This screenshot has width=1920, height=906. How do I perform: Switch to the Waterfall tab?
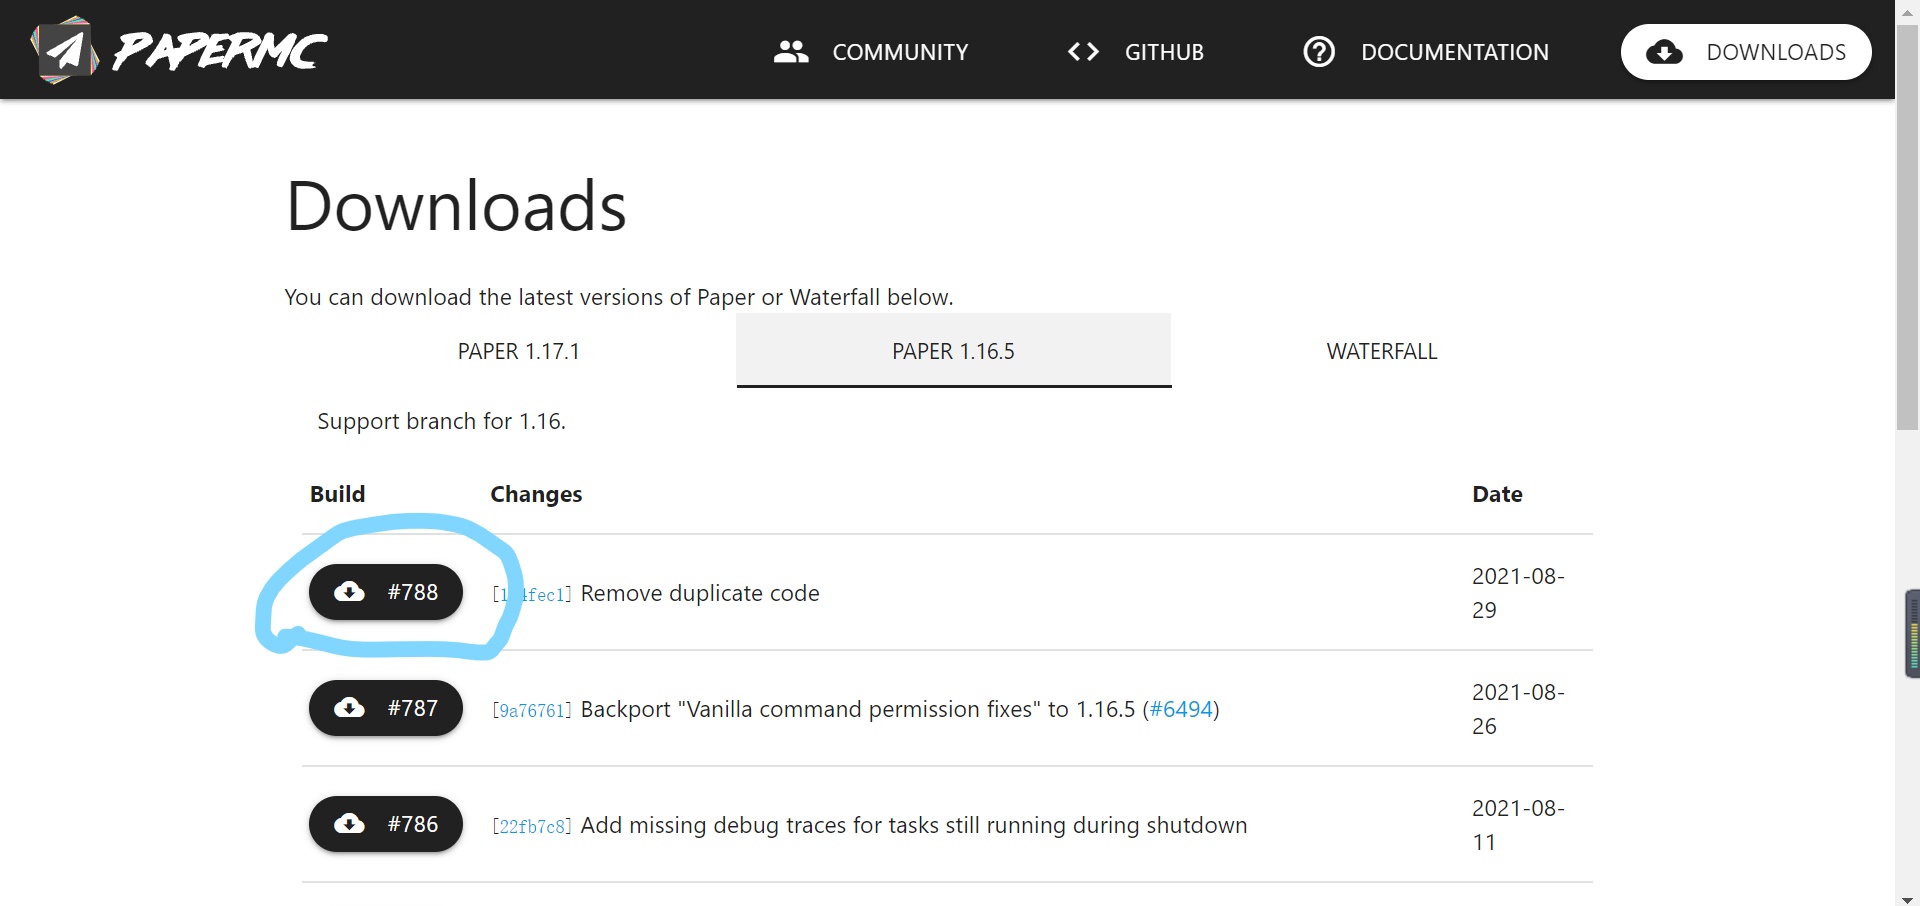(1382, 351)
